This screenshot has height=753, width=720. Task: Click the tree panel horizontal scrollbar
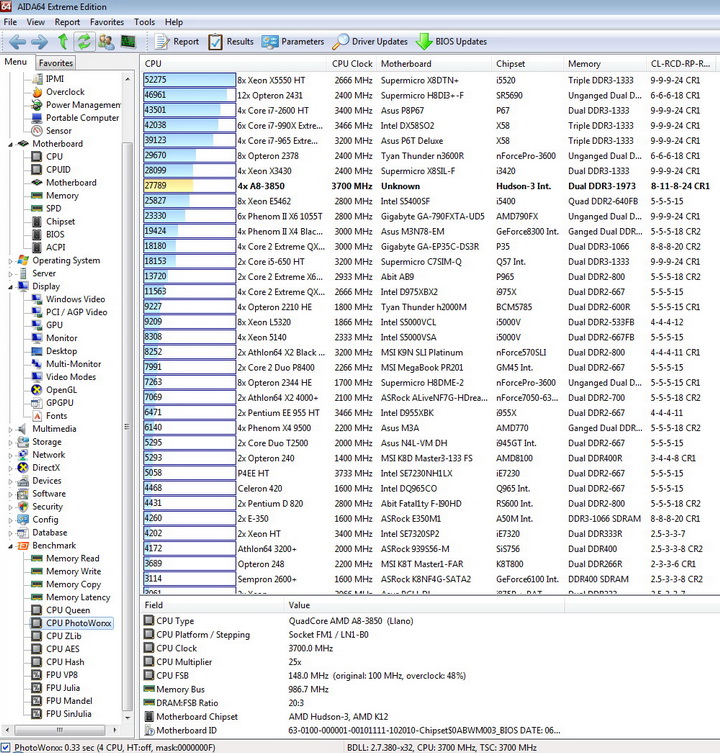(60, 730)
